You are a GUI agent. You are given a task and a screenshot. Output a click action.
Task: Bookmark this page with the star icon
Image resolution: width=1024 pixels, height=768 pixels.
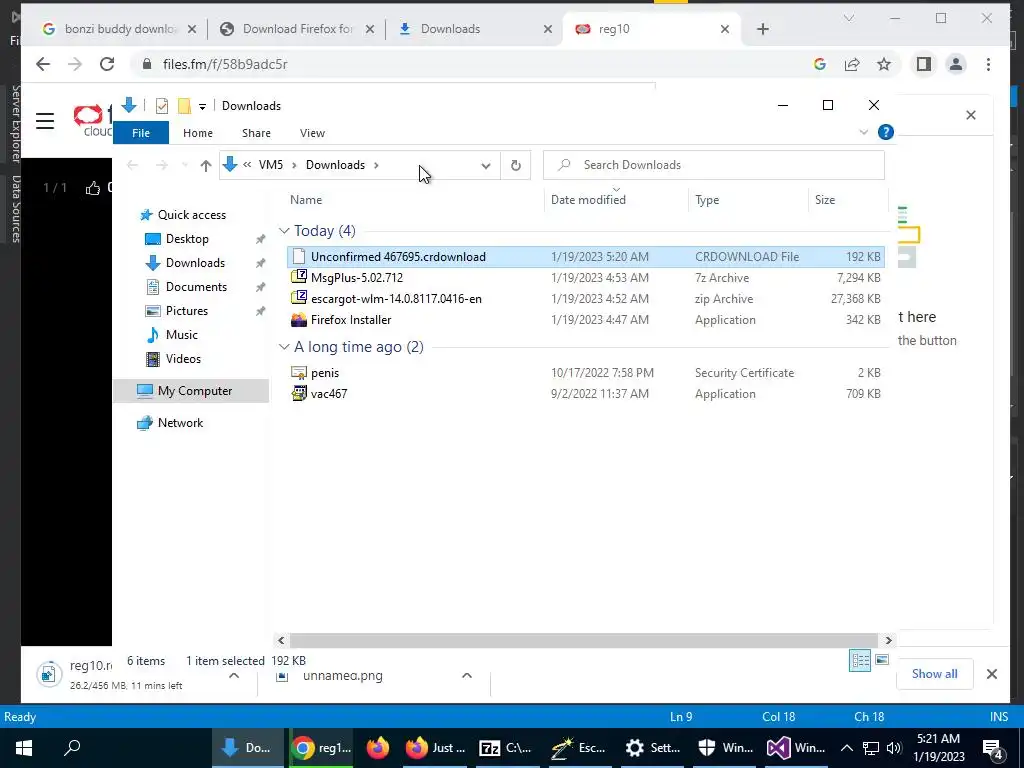[884, 64]
